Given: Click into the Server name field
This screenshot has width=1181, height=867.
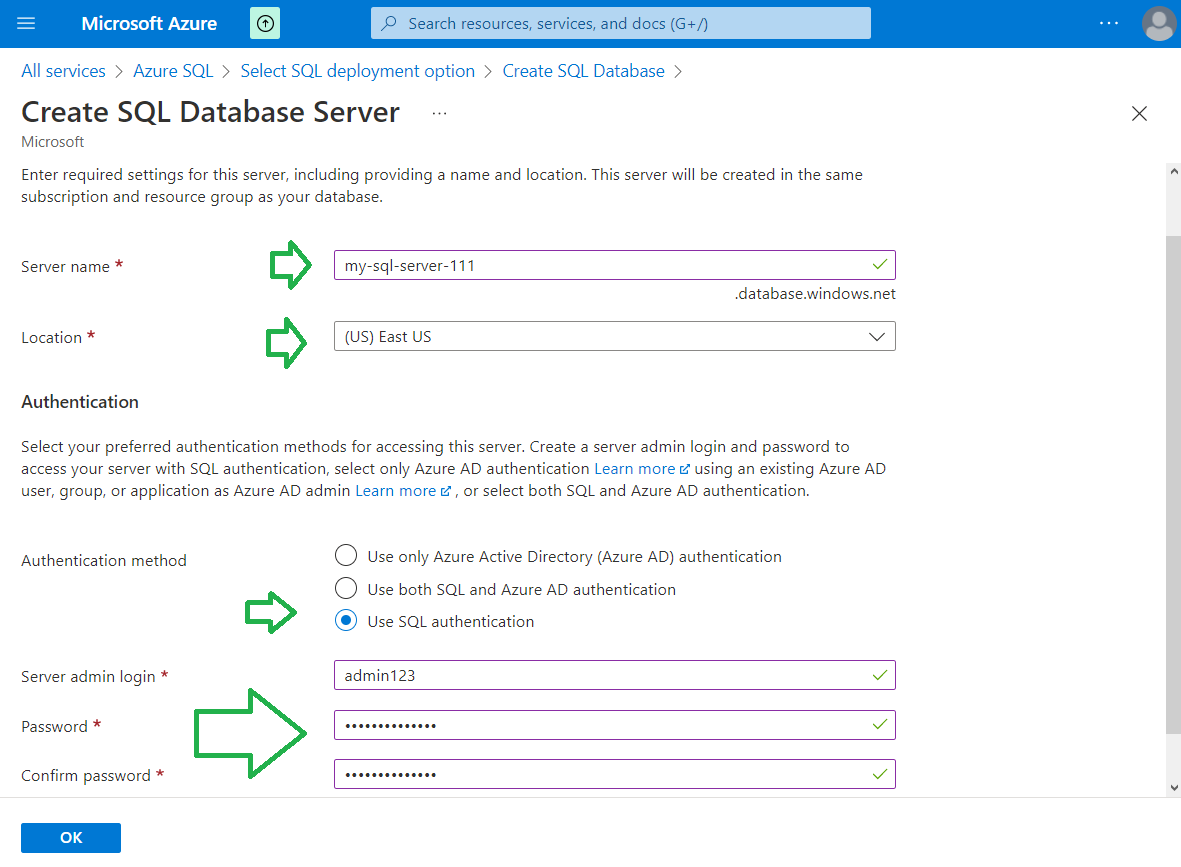Looking at the screenshot, I should pyautogui.click(x=615, y=265).
